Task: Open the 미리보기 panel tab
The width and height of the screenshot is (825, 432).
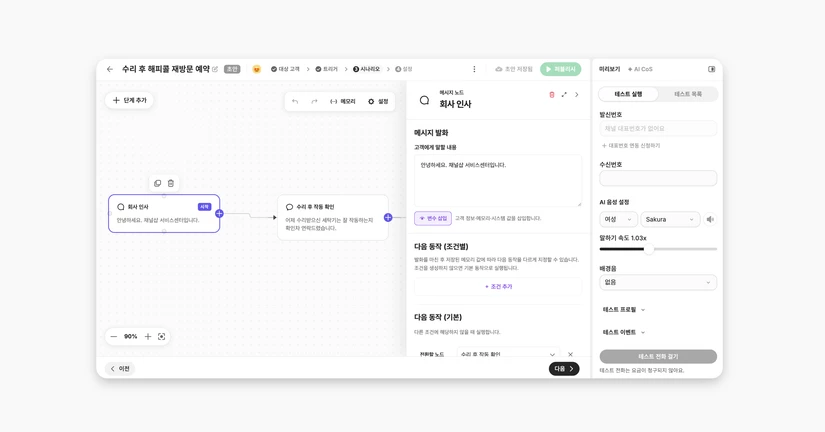Action: click(x=609, y=69)
